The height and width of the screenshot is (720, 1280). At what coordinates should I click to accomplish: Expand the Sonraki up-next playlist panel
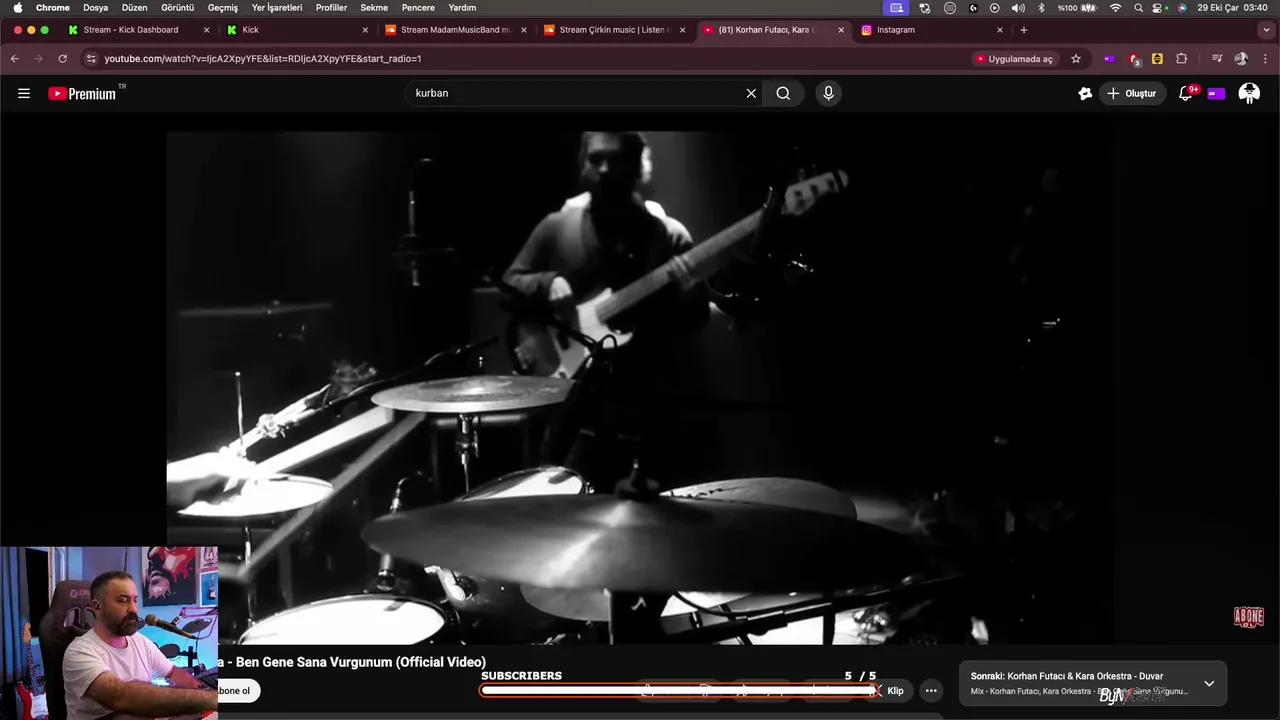(x=1209, y=683)
